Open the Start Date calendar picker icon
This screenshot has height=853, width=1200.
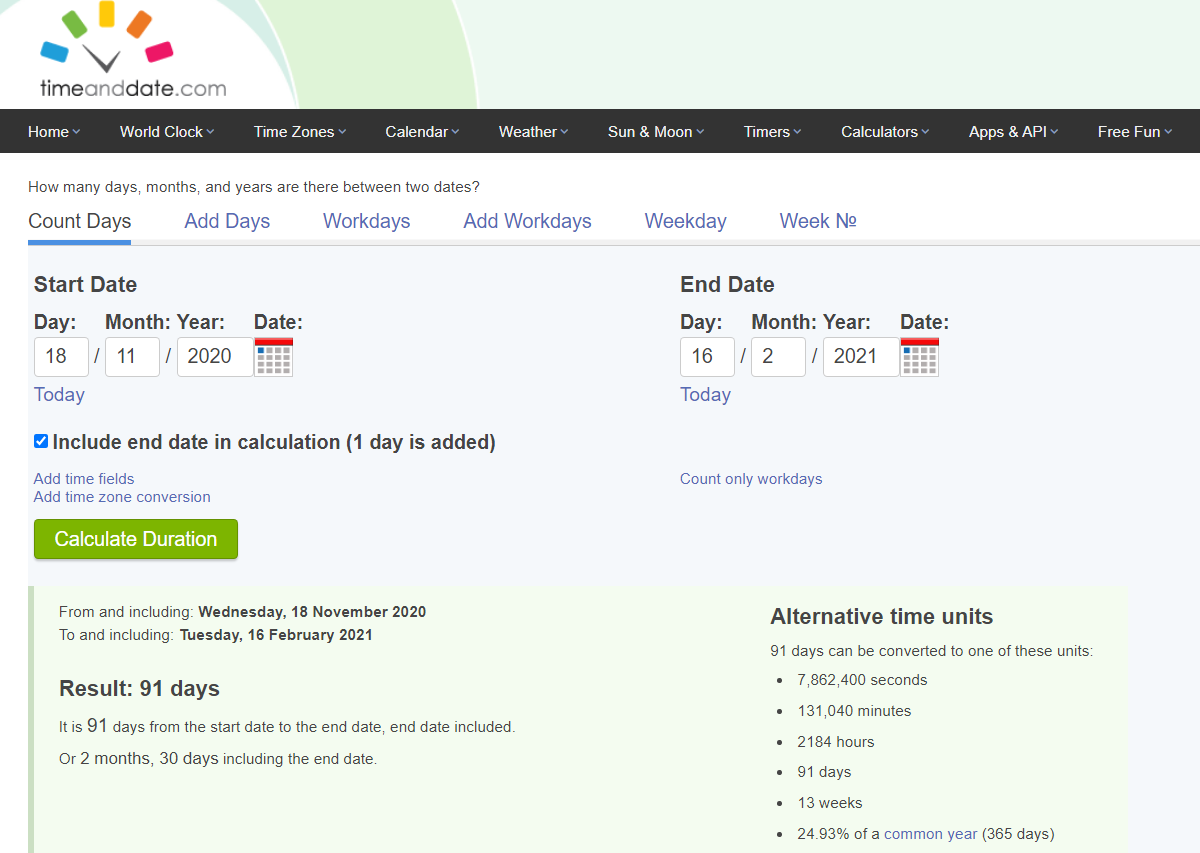click(274, 357)
